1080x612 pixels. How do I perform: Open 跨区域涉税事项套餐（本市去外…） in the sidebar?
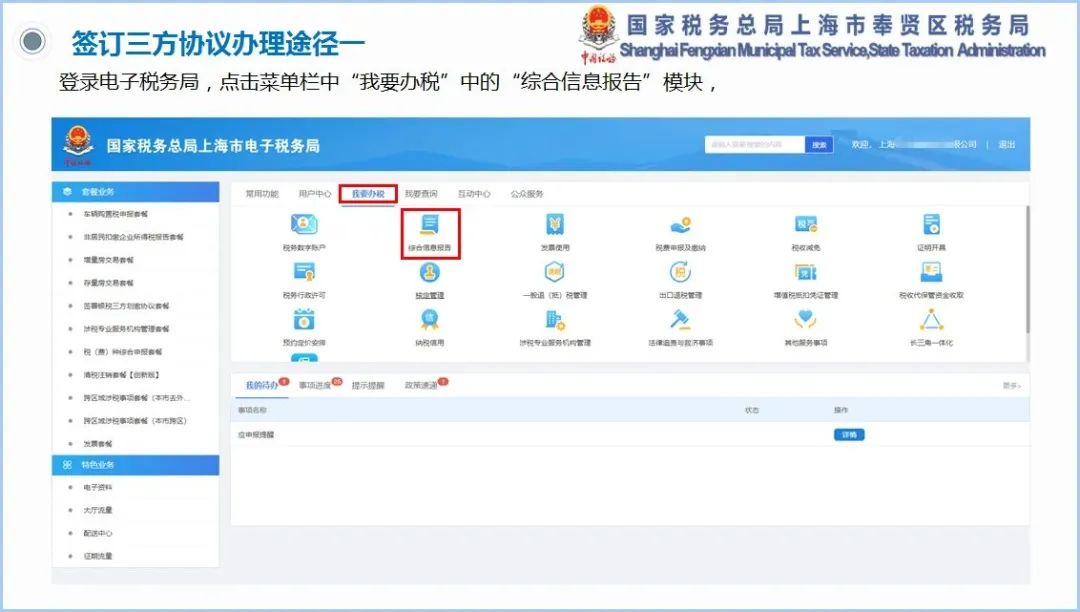pos(137,398)
